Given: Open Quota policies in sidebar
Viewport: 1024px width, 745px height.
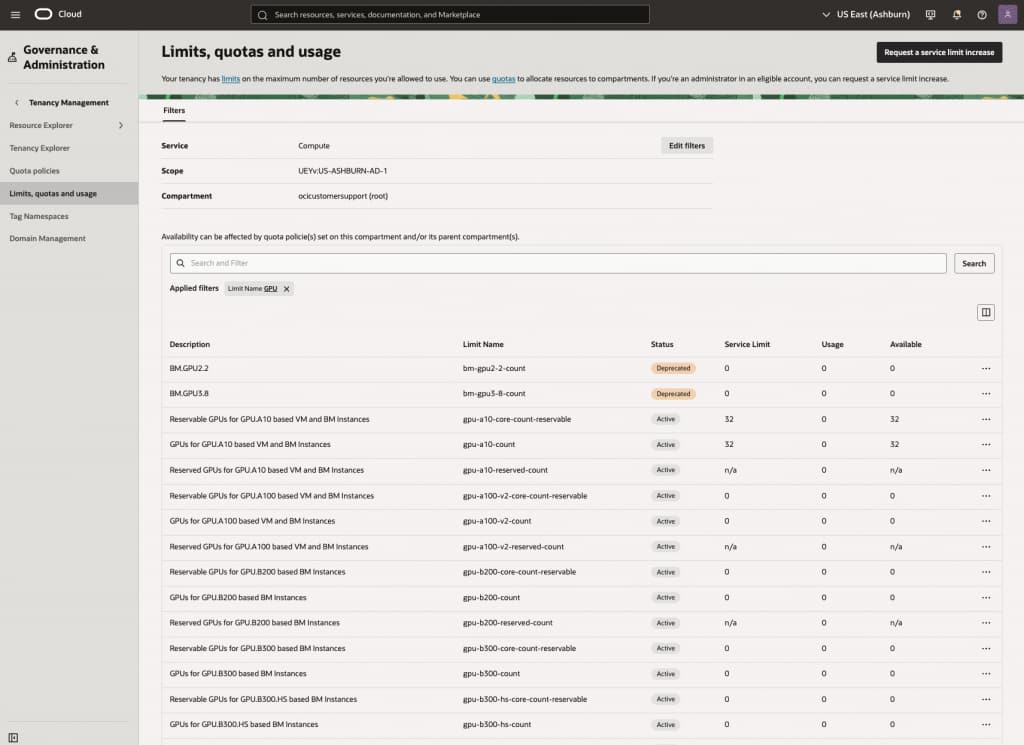Looking at the screenshot, I should 34,171.
